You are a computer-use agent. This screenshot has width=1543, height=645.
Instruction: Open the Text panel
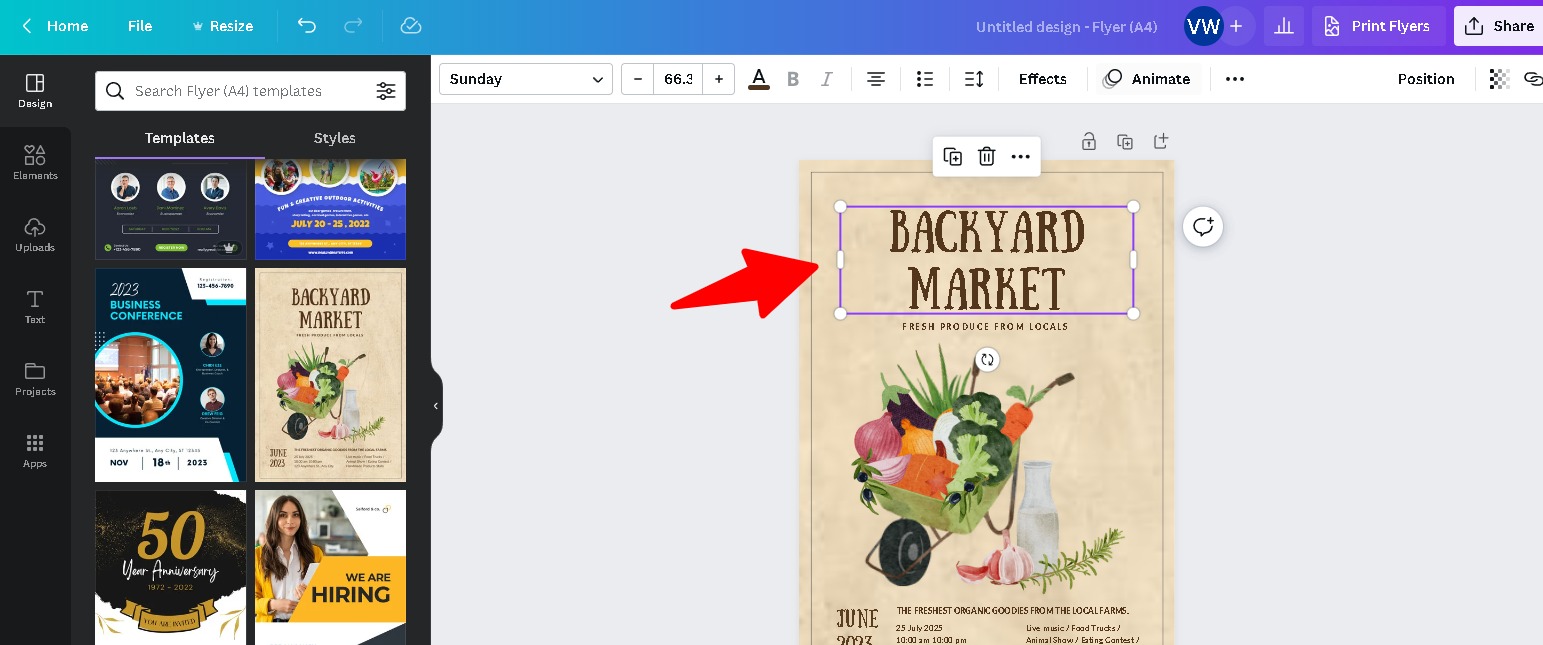click(35, 307)
